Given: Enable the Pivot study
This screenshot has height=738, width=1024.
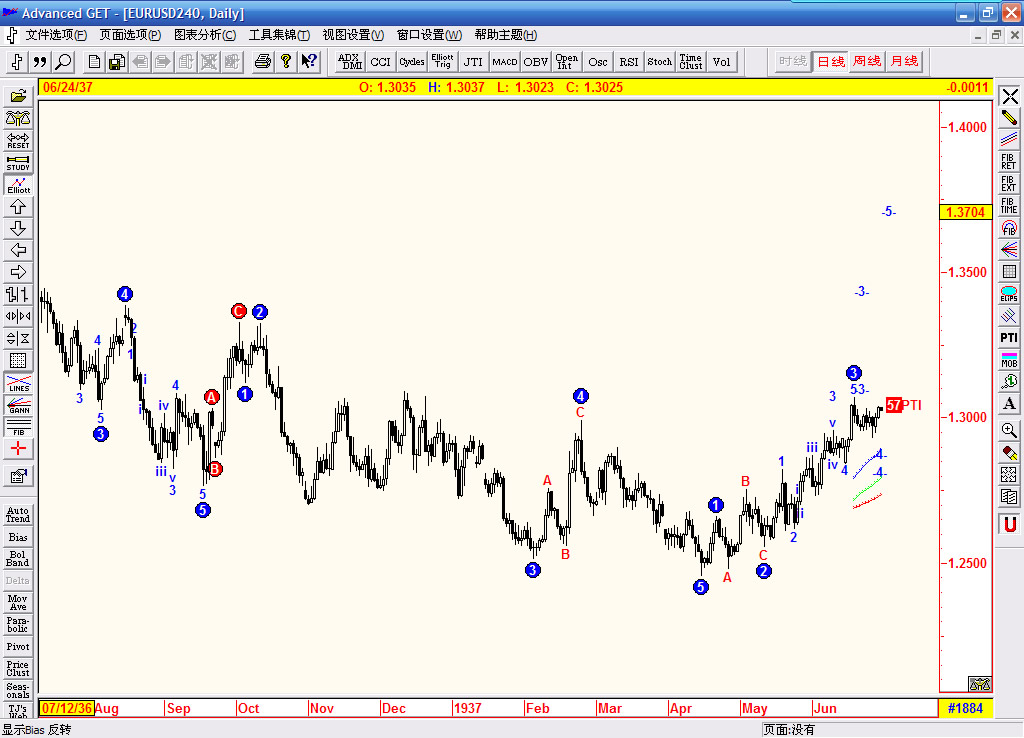Looking at the screenshot, I should click(x=18, y=647).
